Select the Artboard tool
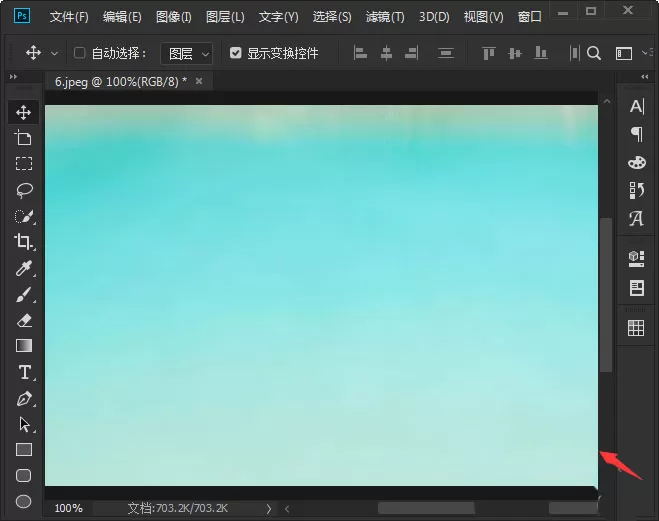 24,138
